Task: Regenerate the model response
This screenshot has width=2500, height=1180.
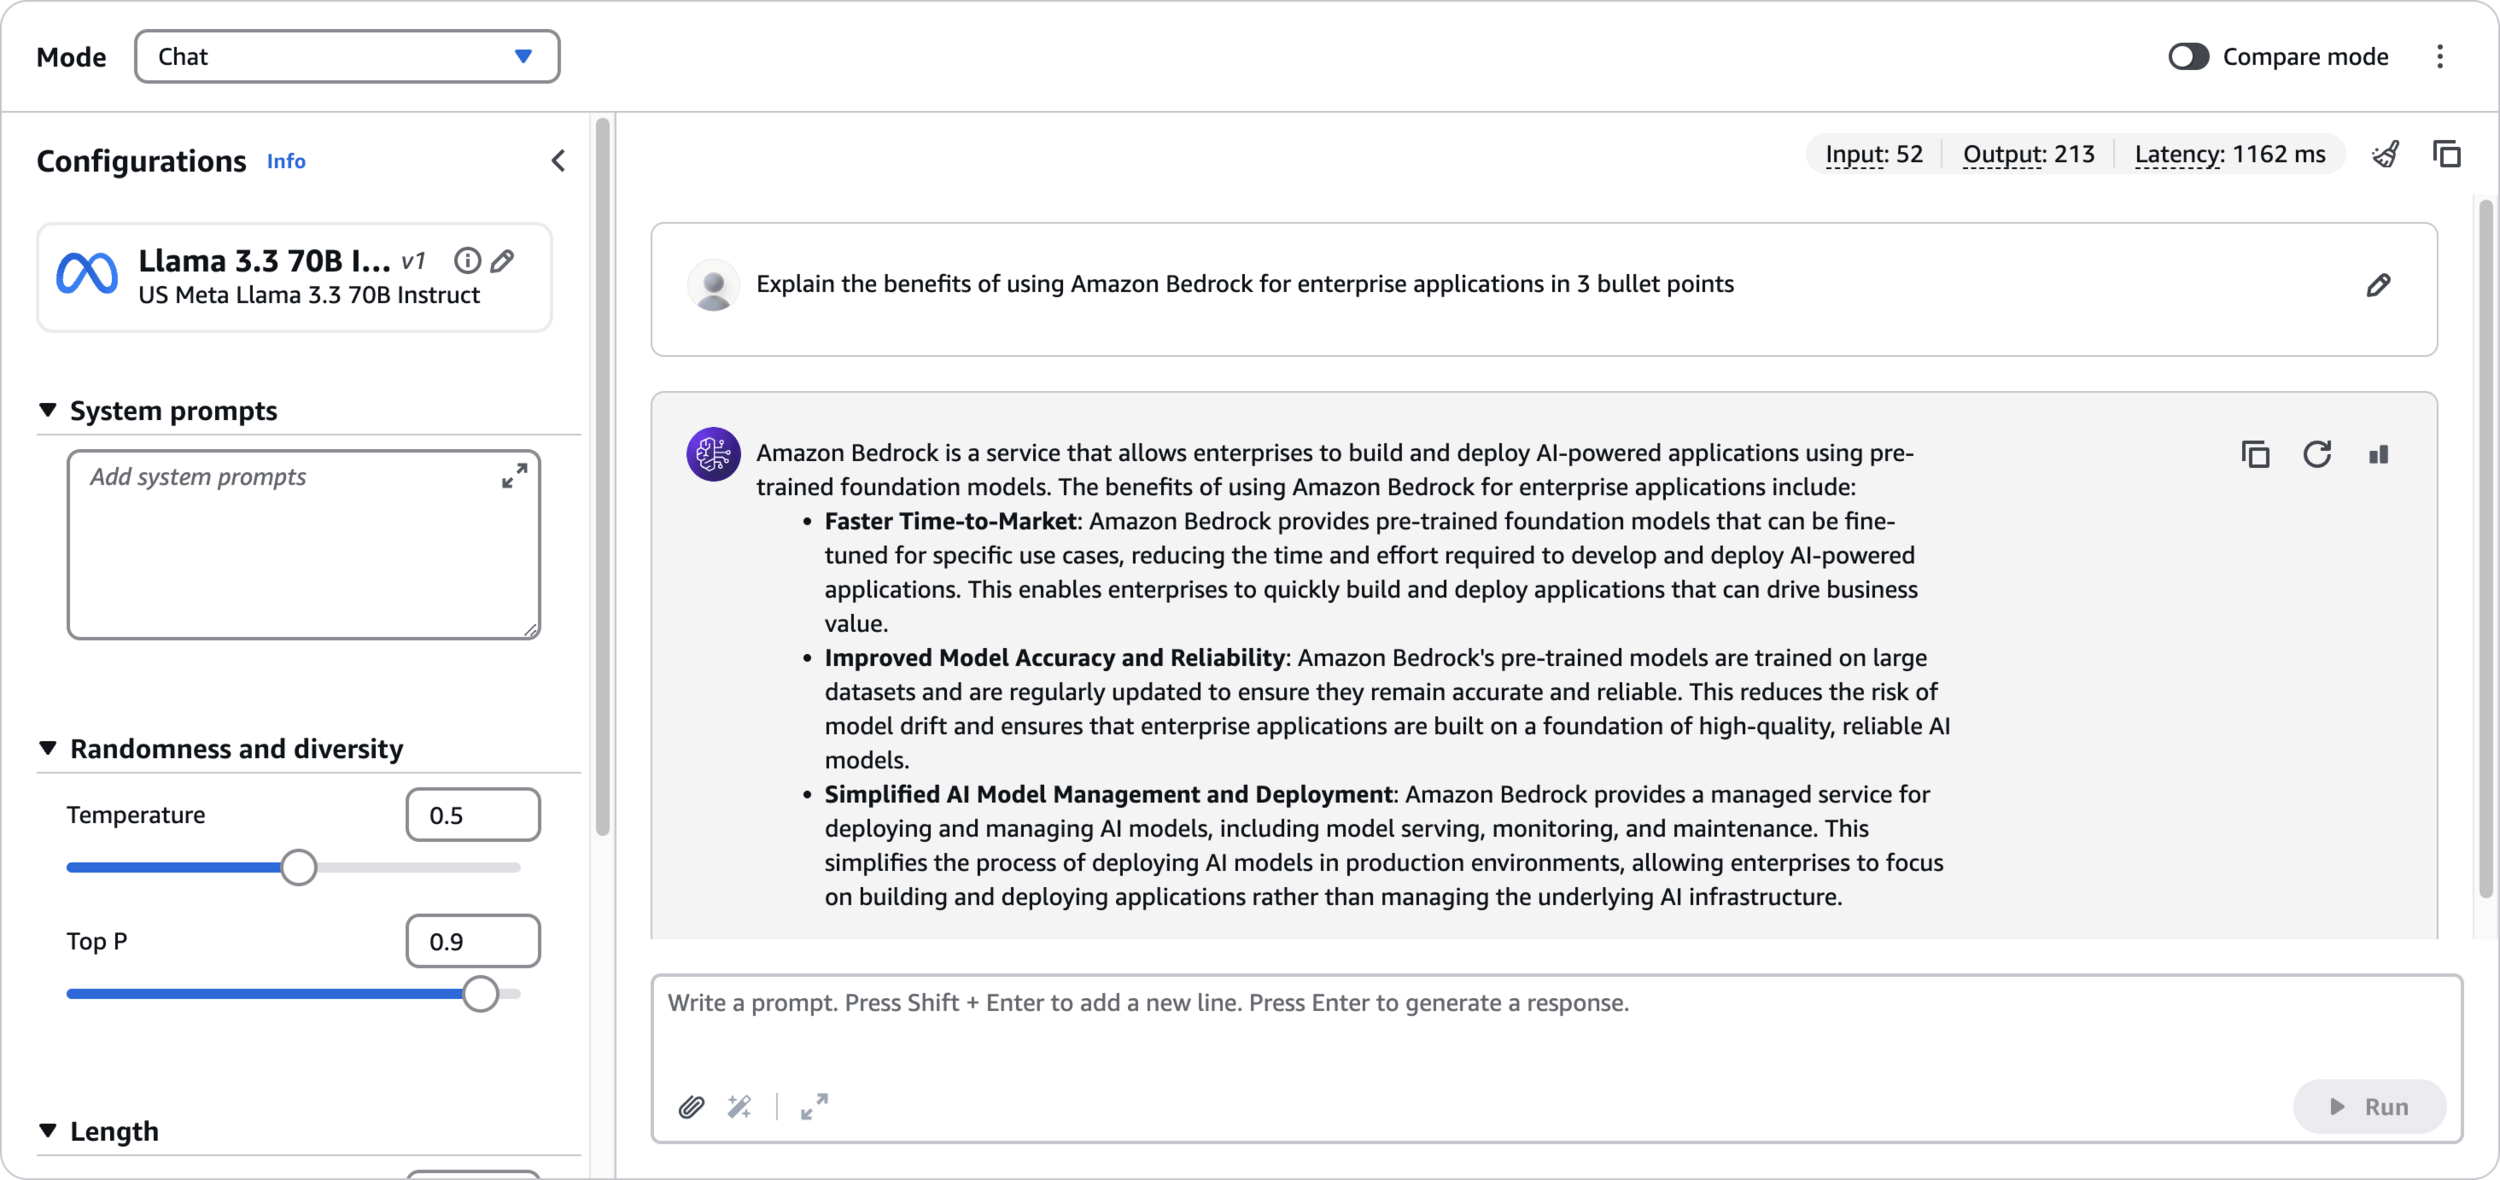Action: coord(2317,455)
